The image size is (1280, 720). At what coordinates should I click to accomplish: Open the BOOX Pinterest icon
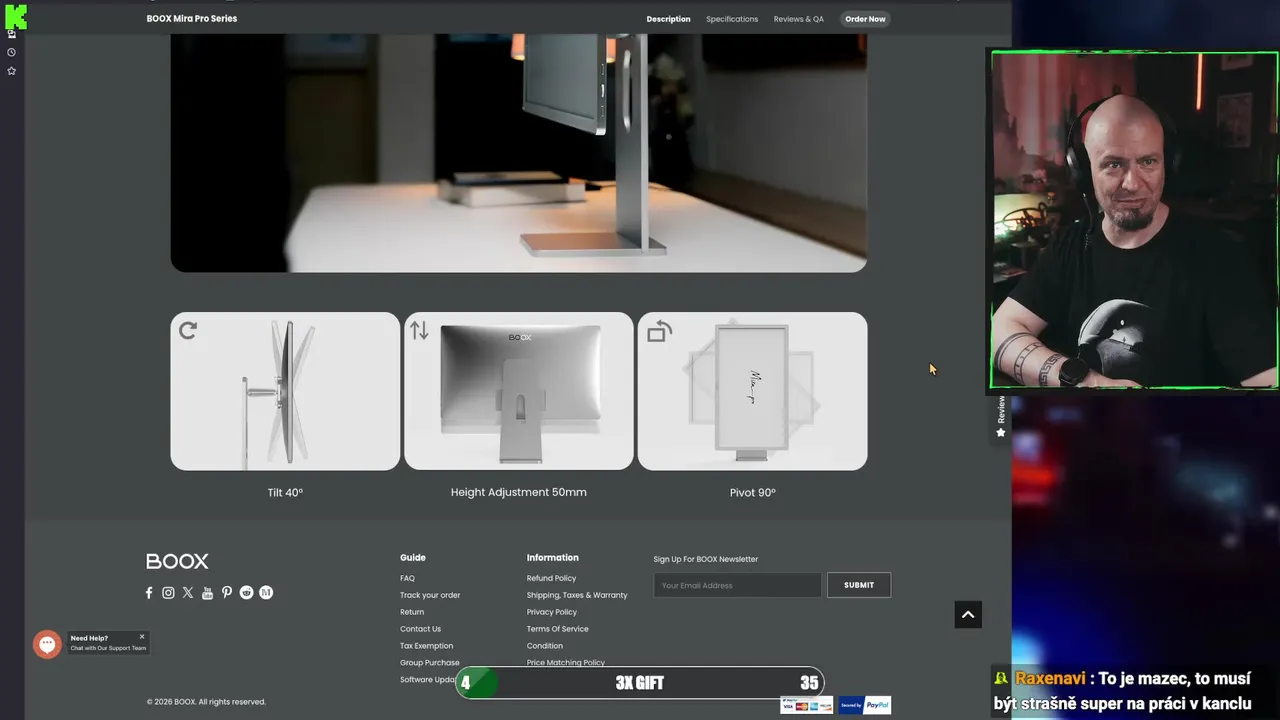click(227, 593)
